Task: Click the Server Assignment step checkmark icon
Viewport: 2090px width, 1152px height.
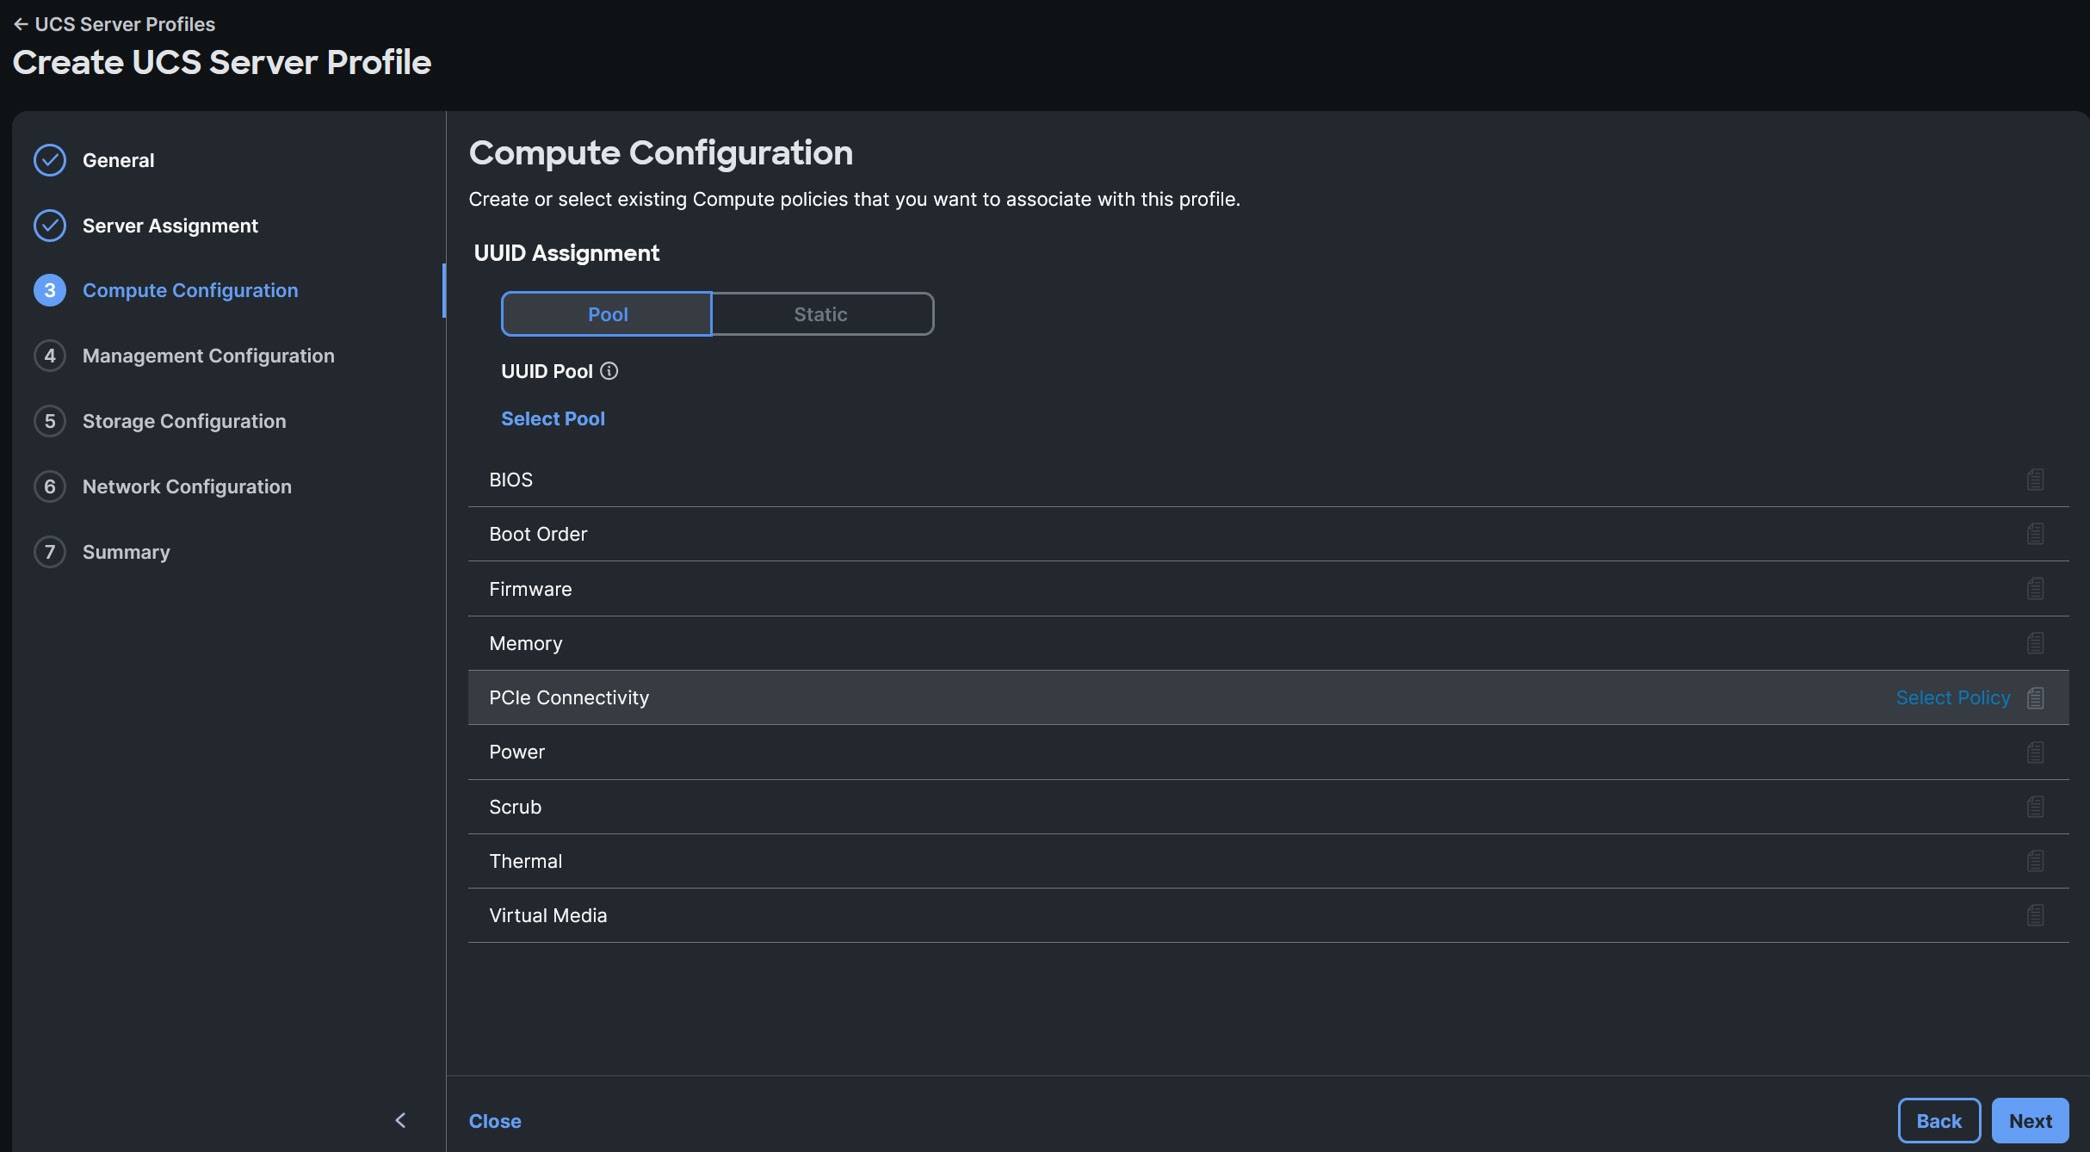Action: tap(50, 225)
